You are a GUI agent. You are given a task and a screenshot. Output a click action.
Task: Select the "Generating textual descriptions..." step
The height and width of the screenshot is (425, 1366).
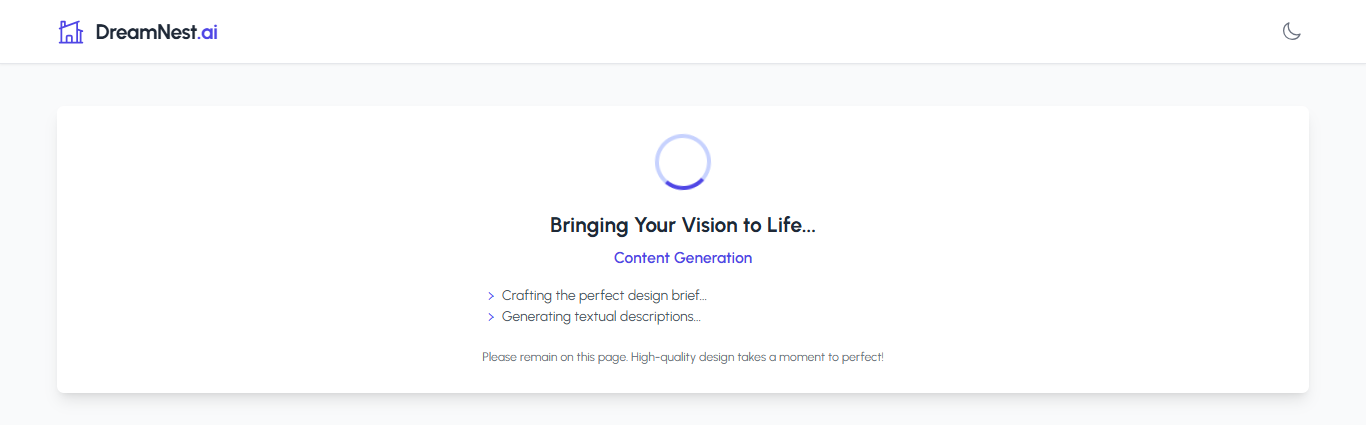[x=601, y=317]
